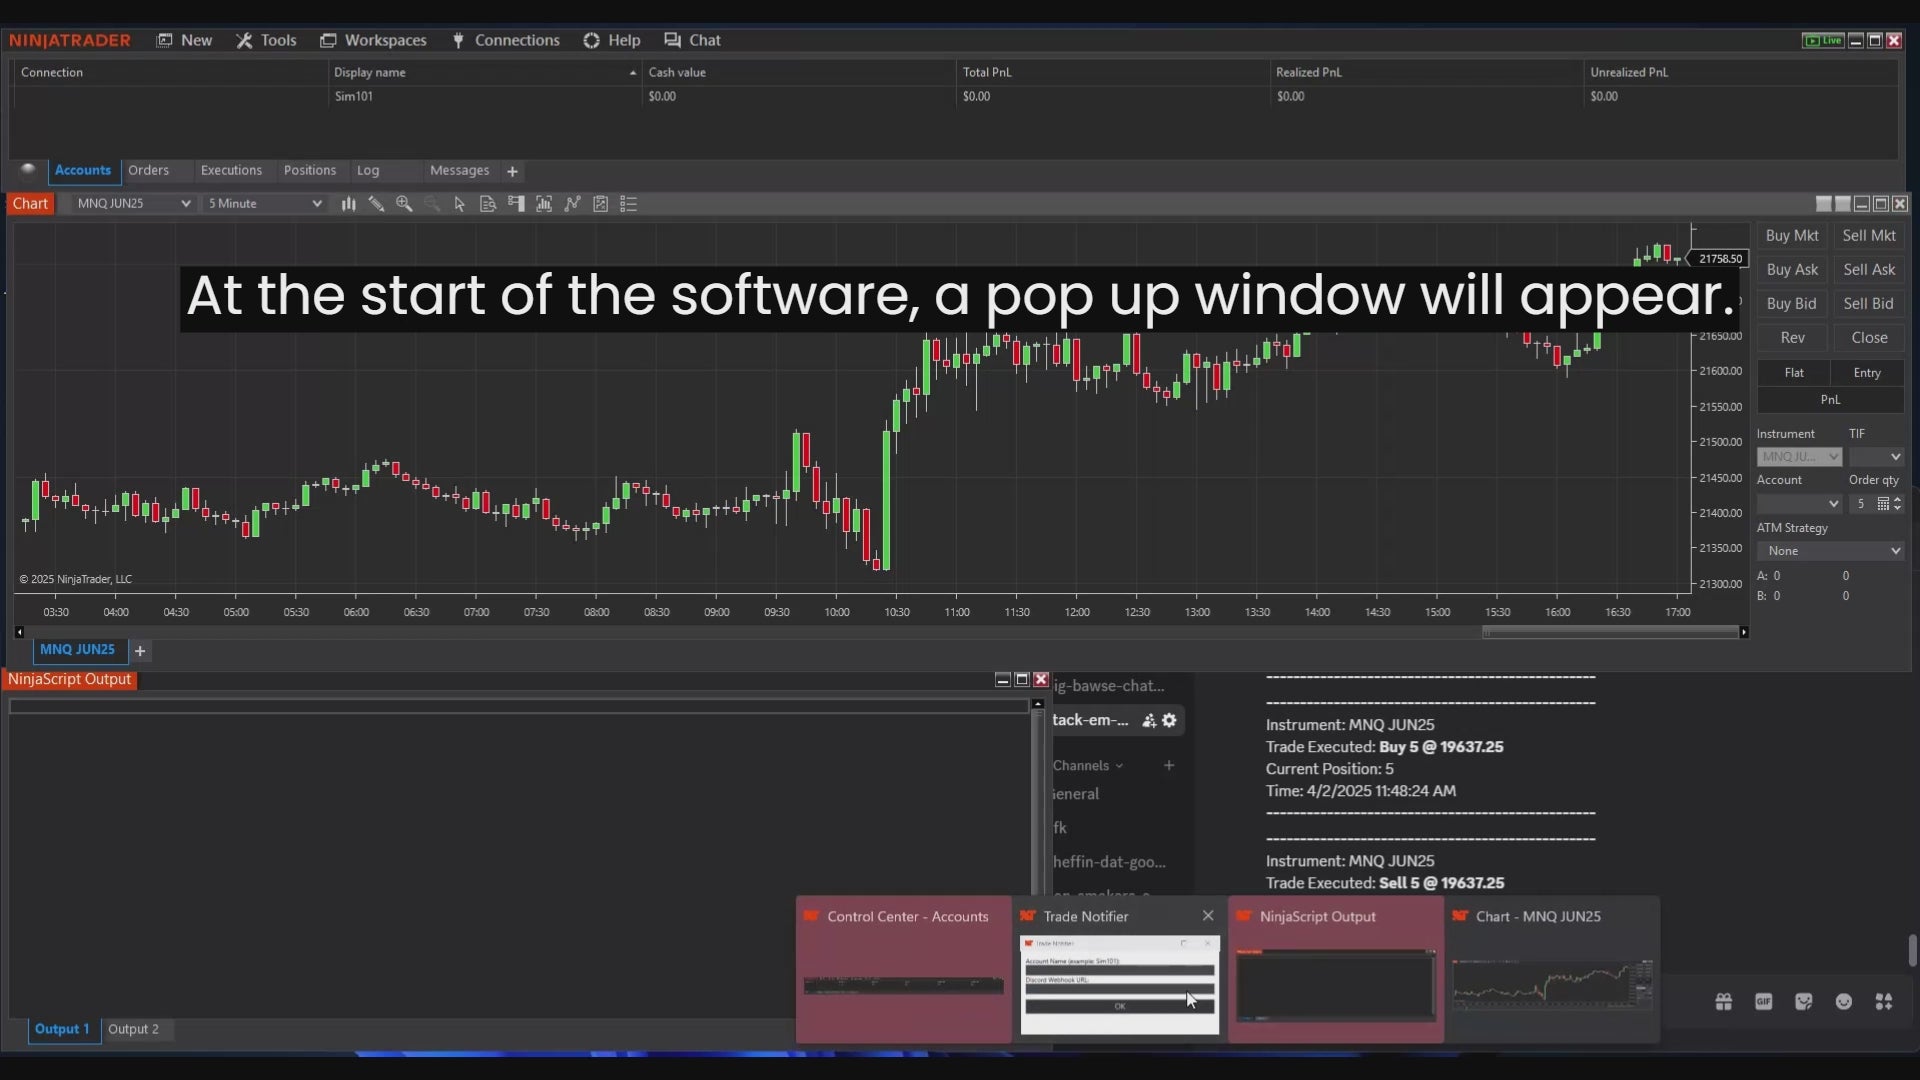This screenshot has width=1920, height=1080.
Task: Open the Discord emoji picker
Action: tap(1844, 1002)
